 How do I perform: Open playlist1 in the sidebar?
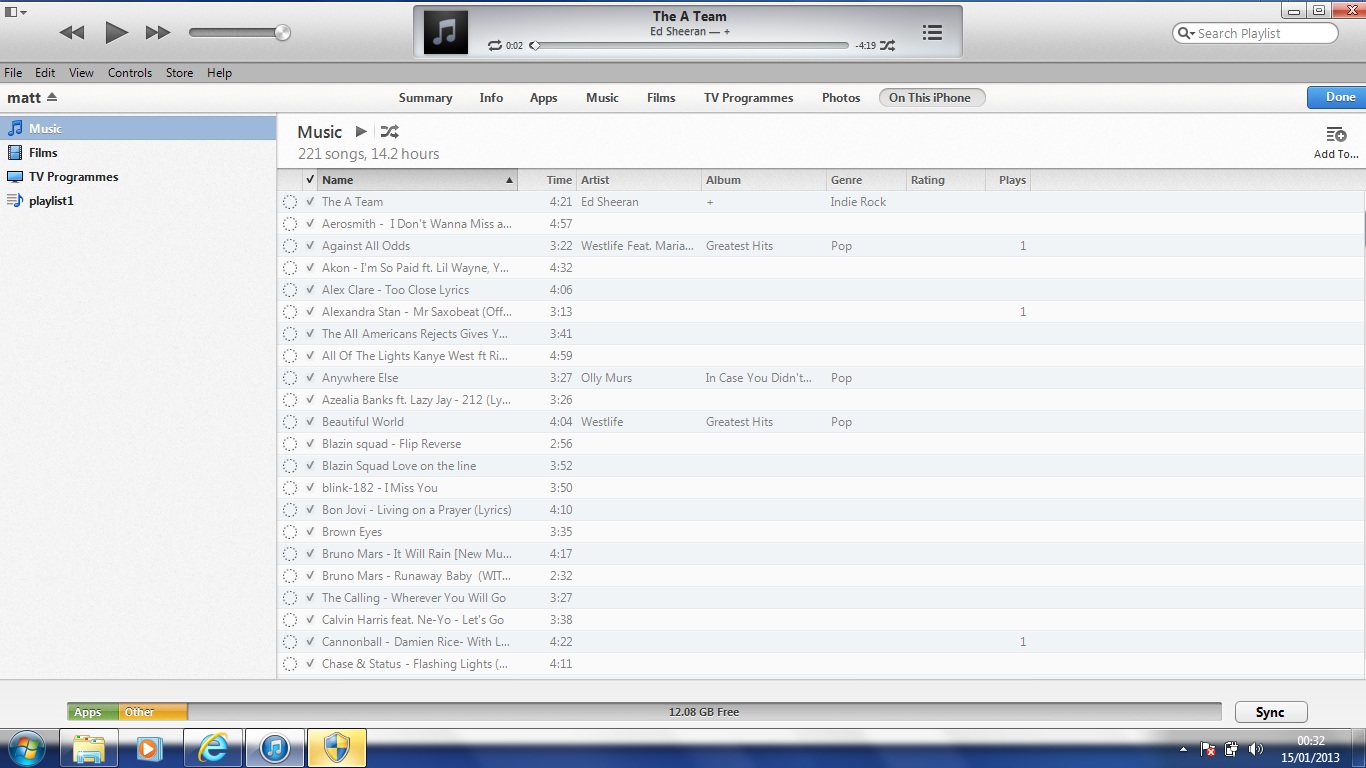pos(138,200)
